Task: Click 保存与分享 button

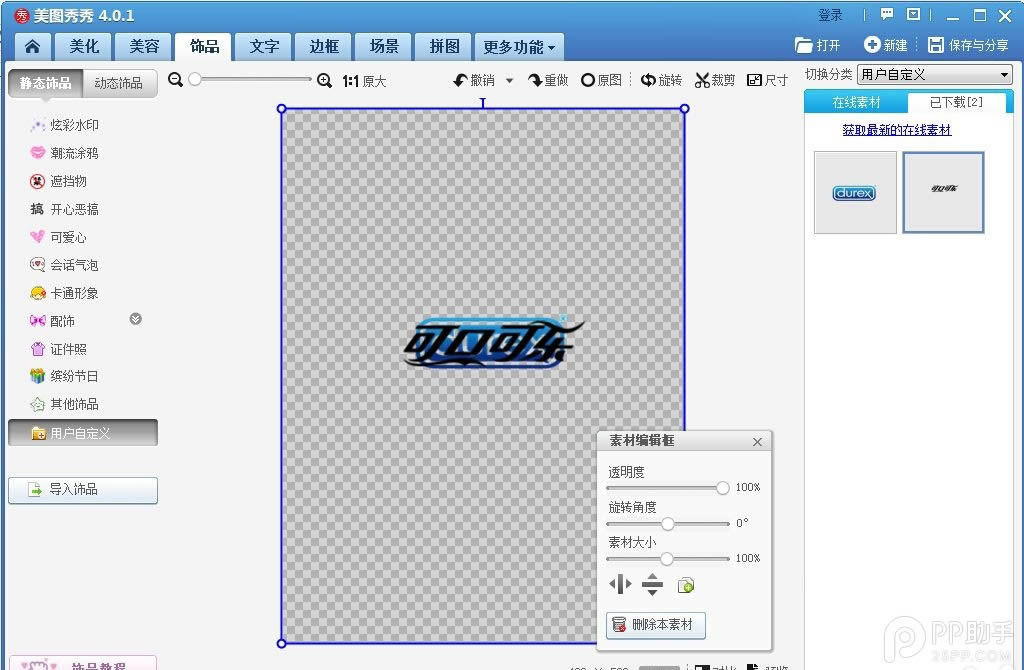Action: 968,45
